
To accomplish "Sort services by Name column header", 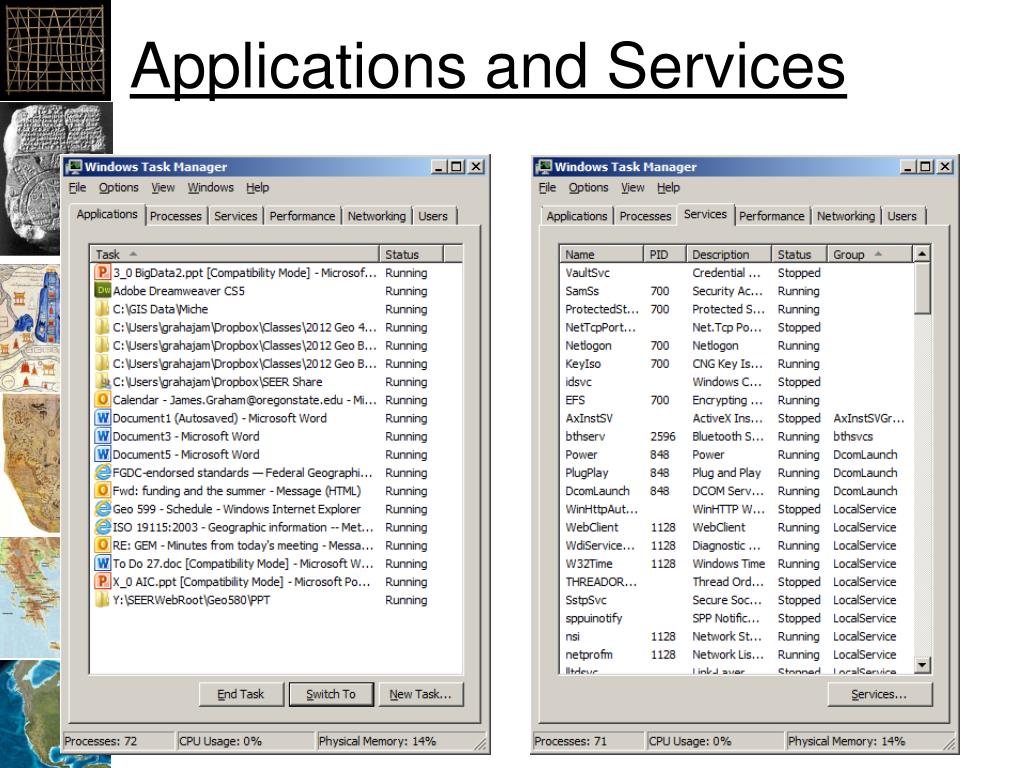I will click(x=601, y=254).
